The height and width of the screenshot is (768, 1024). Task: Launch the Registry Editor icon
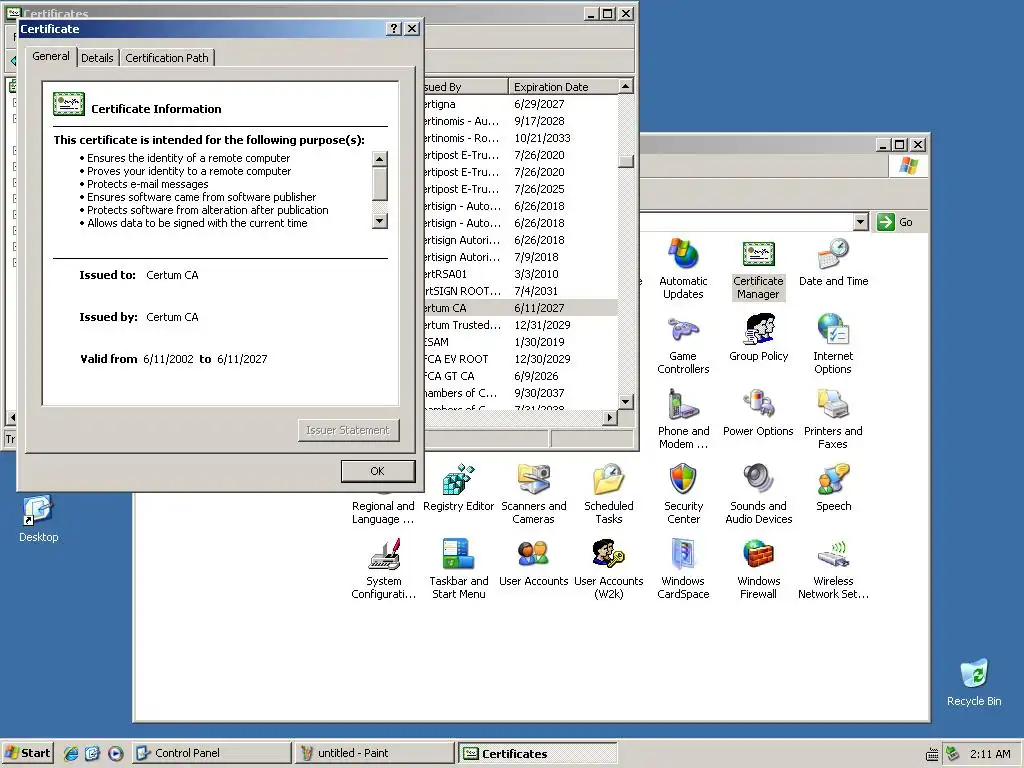(458, 488)
